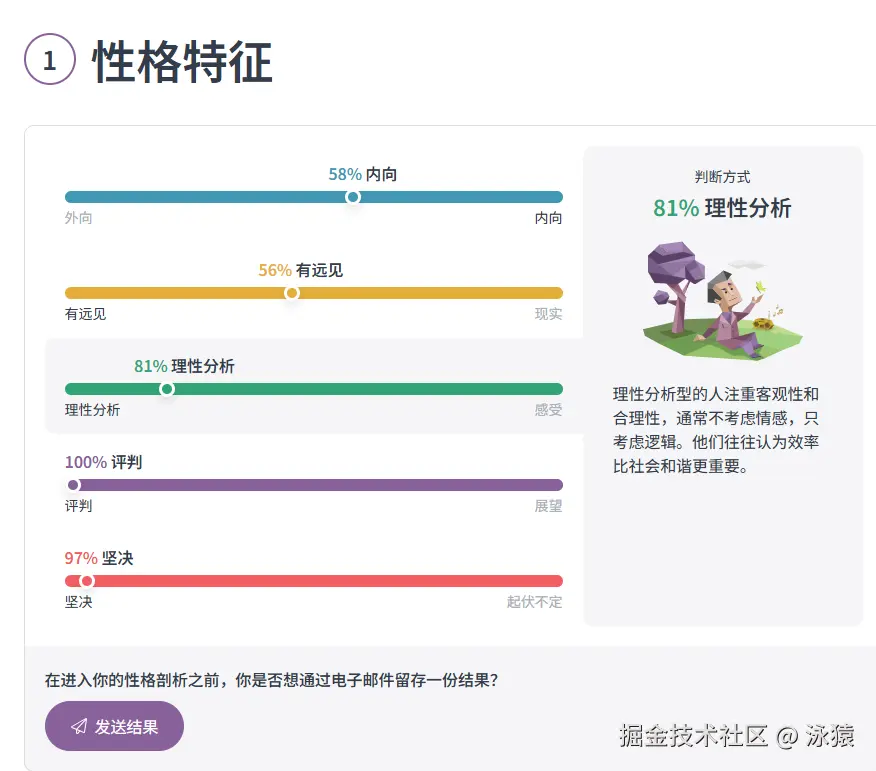Viewport: 876px width, 771px height.
Task: Click the 发送结果 button
Action: click(114, 727)
